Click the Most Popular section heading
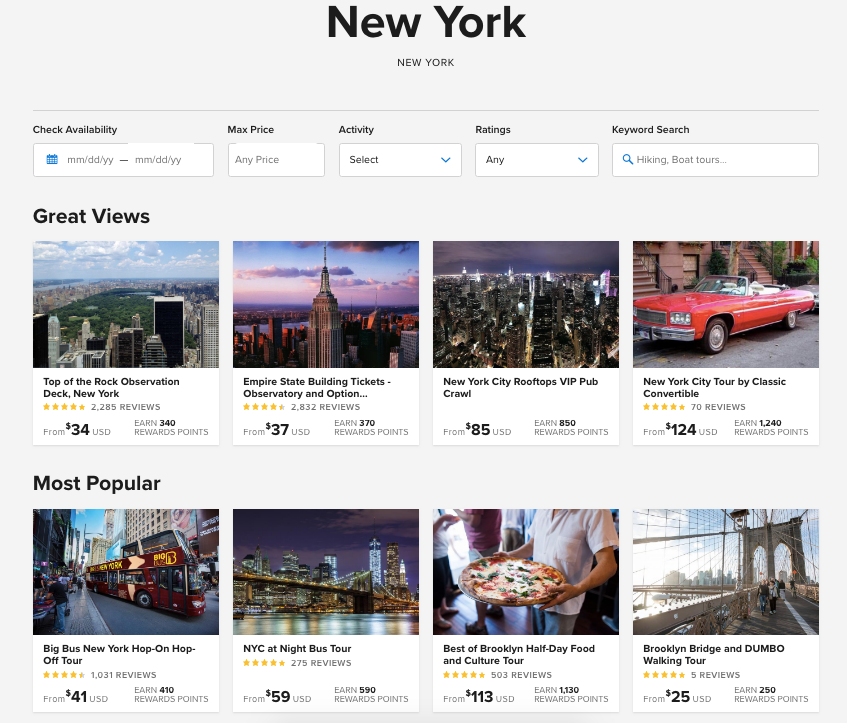847x723 pixels. [x=97, y=483]
